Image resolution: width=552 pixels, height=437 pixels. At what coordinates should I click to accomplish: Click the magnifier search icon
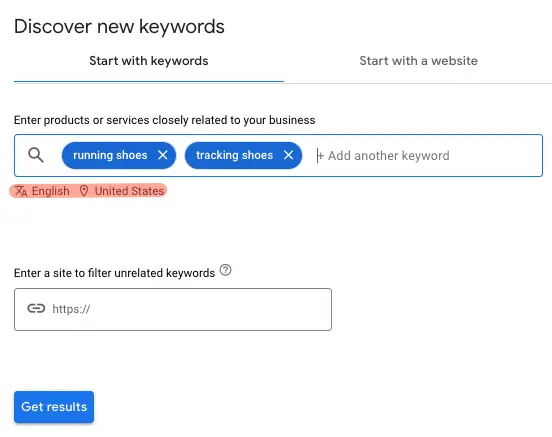tap(36, 155)
